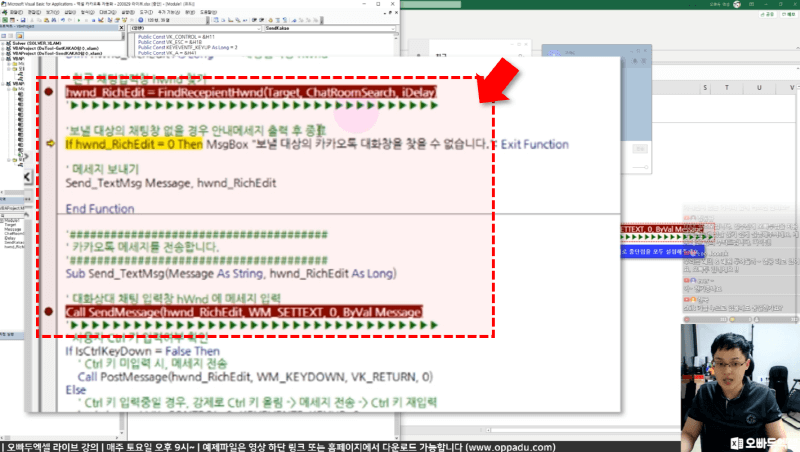Click the first icon of the Edit toolbar
This screenshot has height=452, width=800.
click(x=216, y=20)
